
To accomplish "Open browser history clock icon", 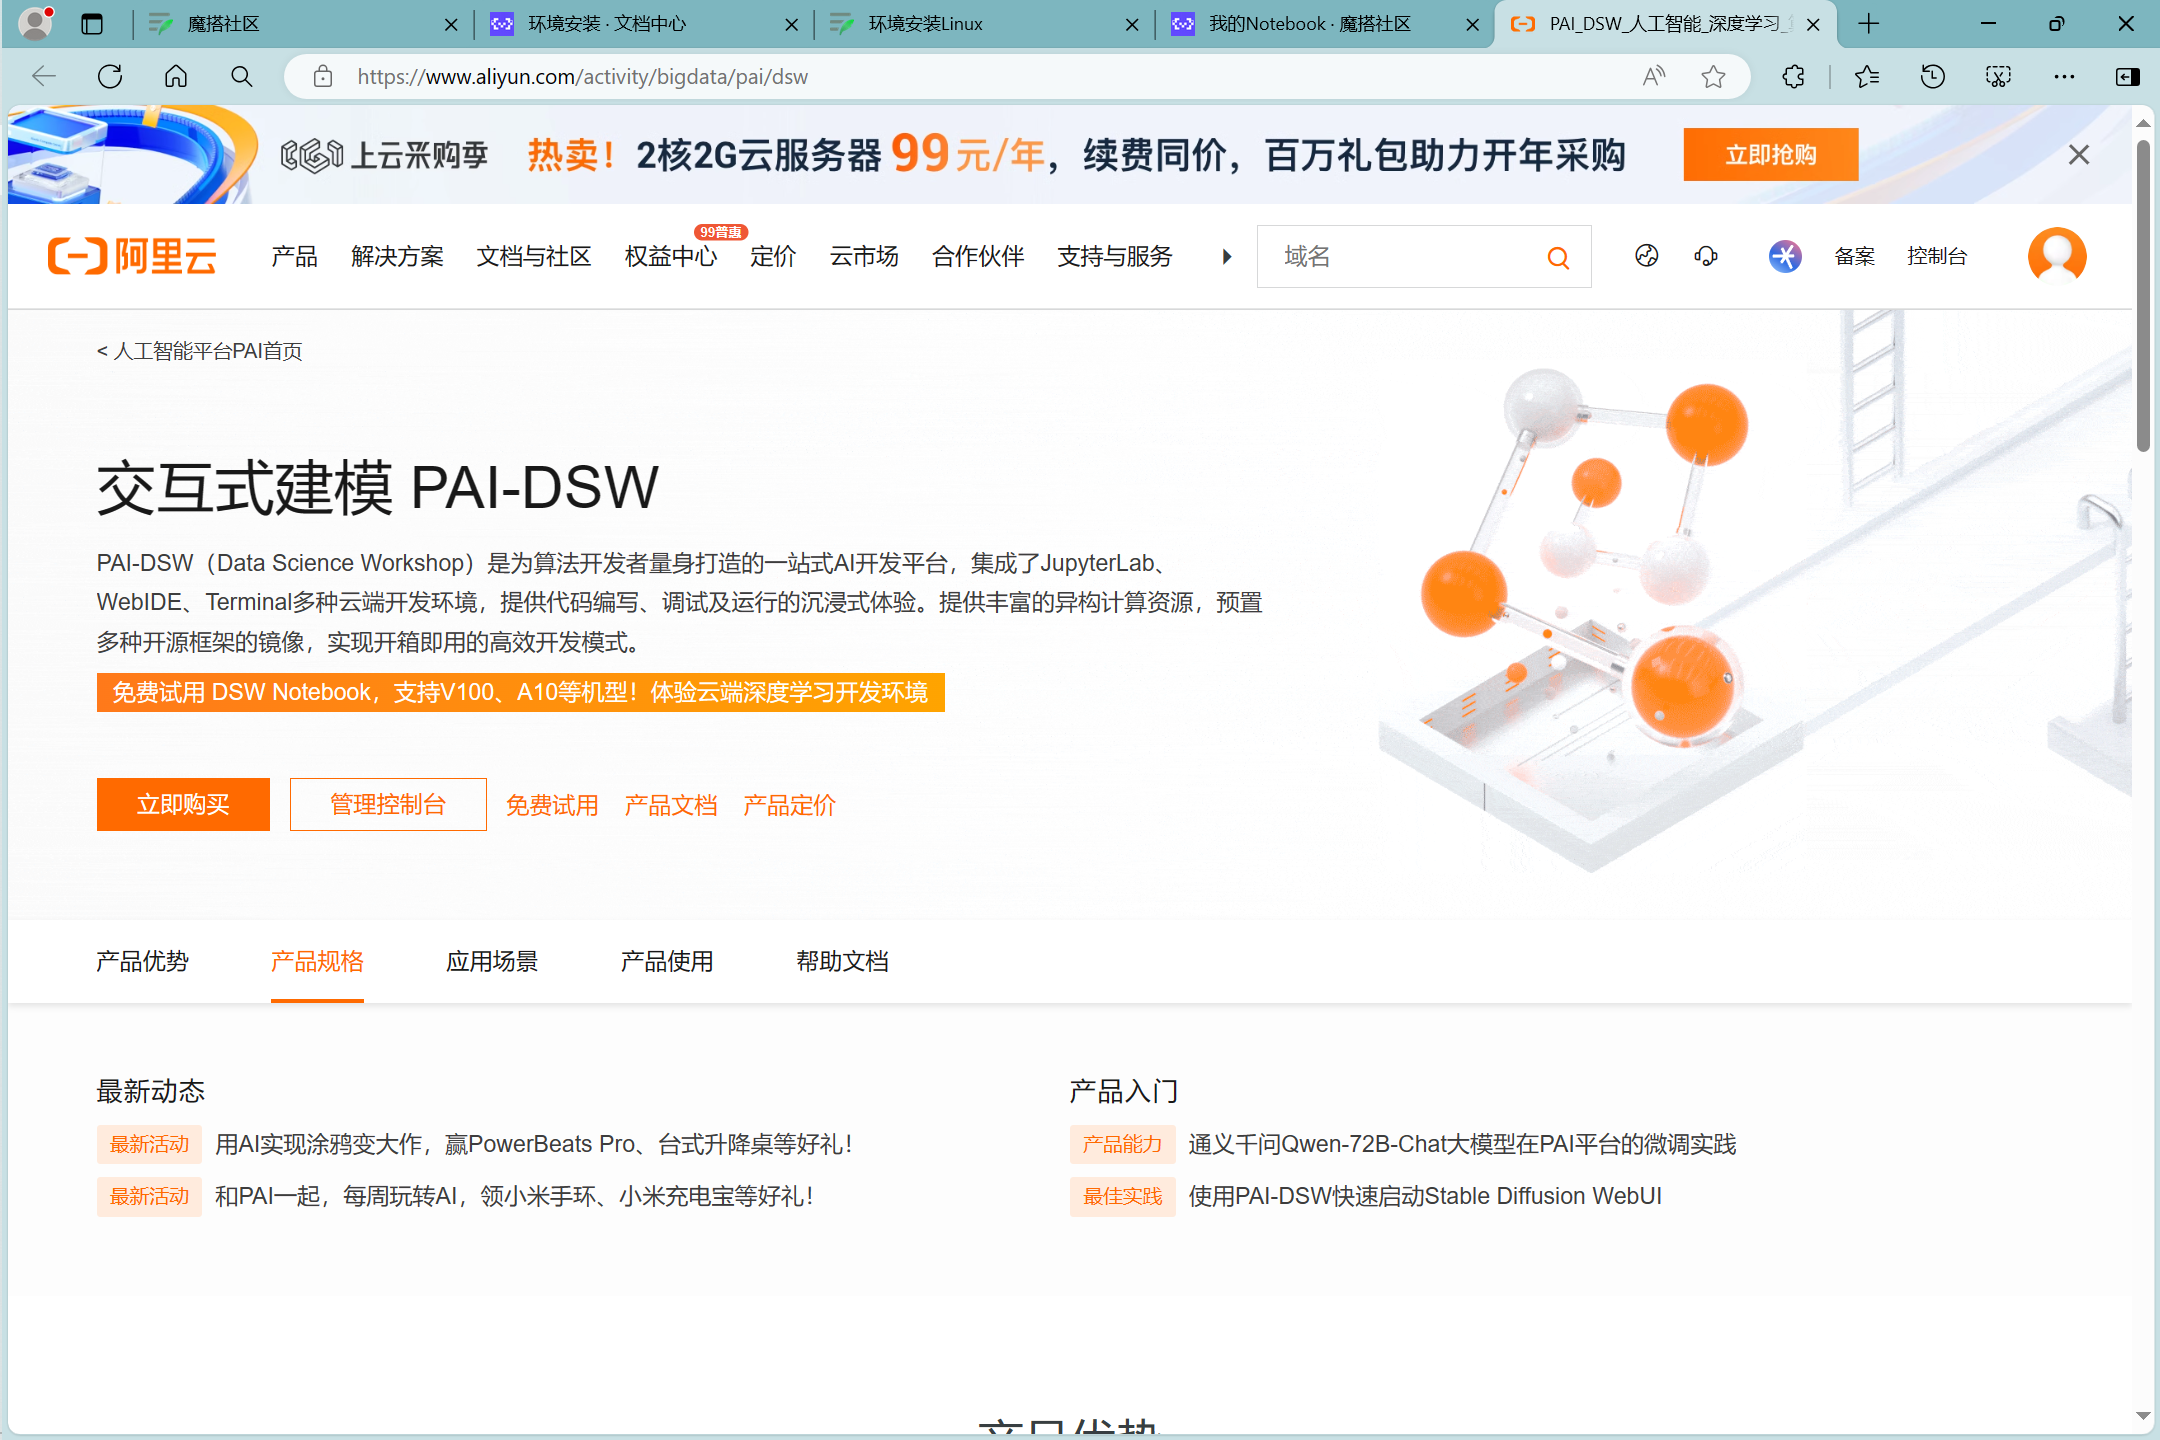I will click(x=1932, y=77).
